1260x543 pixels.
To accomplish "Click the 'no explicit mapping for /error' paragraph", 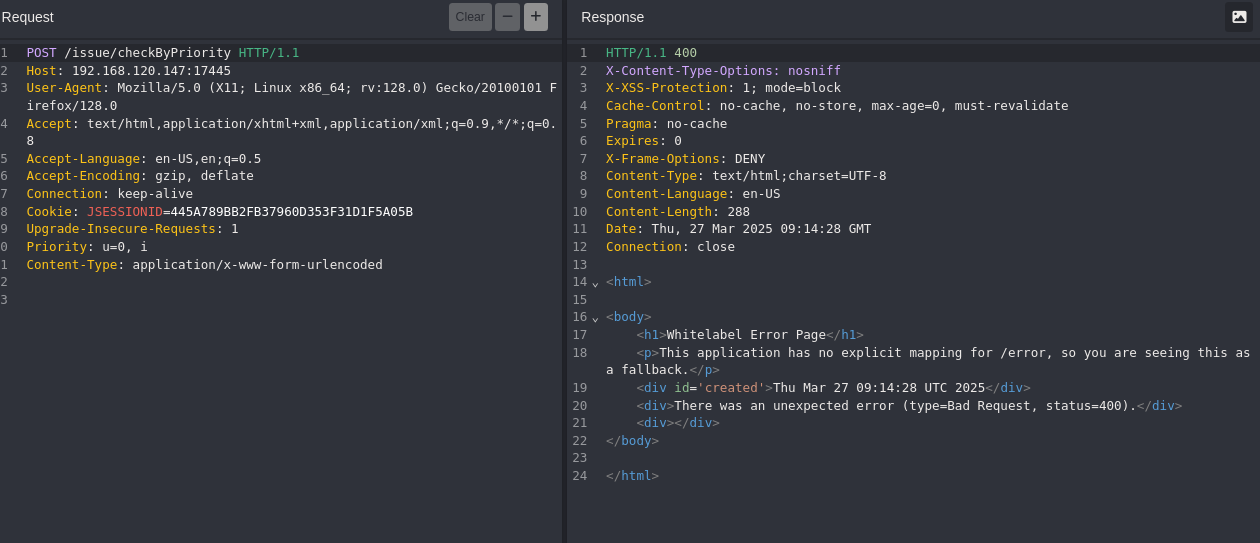I will [928, 361].
